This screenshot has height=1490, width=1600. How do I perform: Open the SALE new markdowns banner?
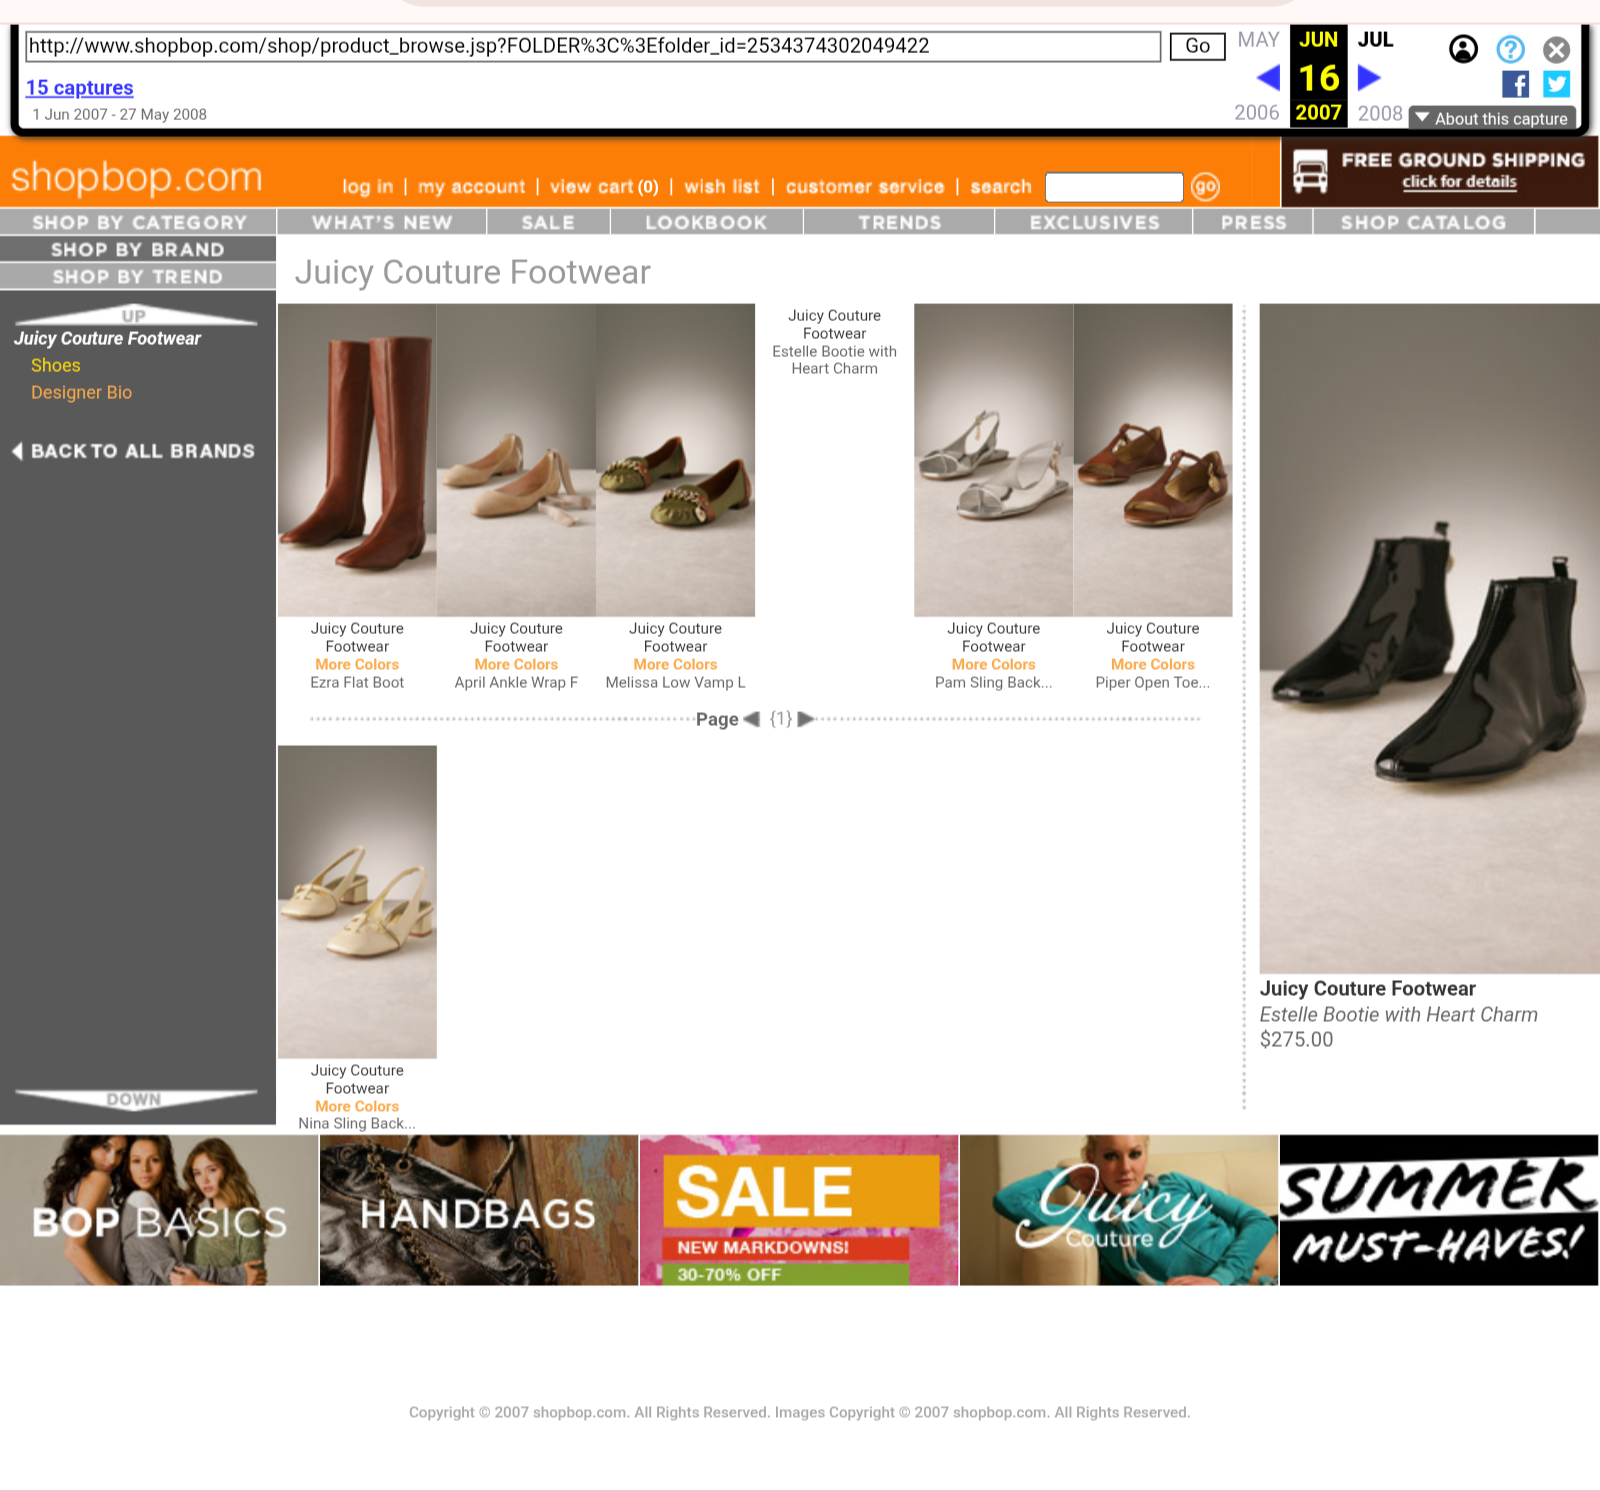(x=799, y=1210)
